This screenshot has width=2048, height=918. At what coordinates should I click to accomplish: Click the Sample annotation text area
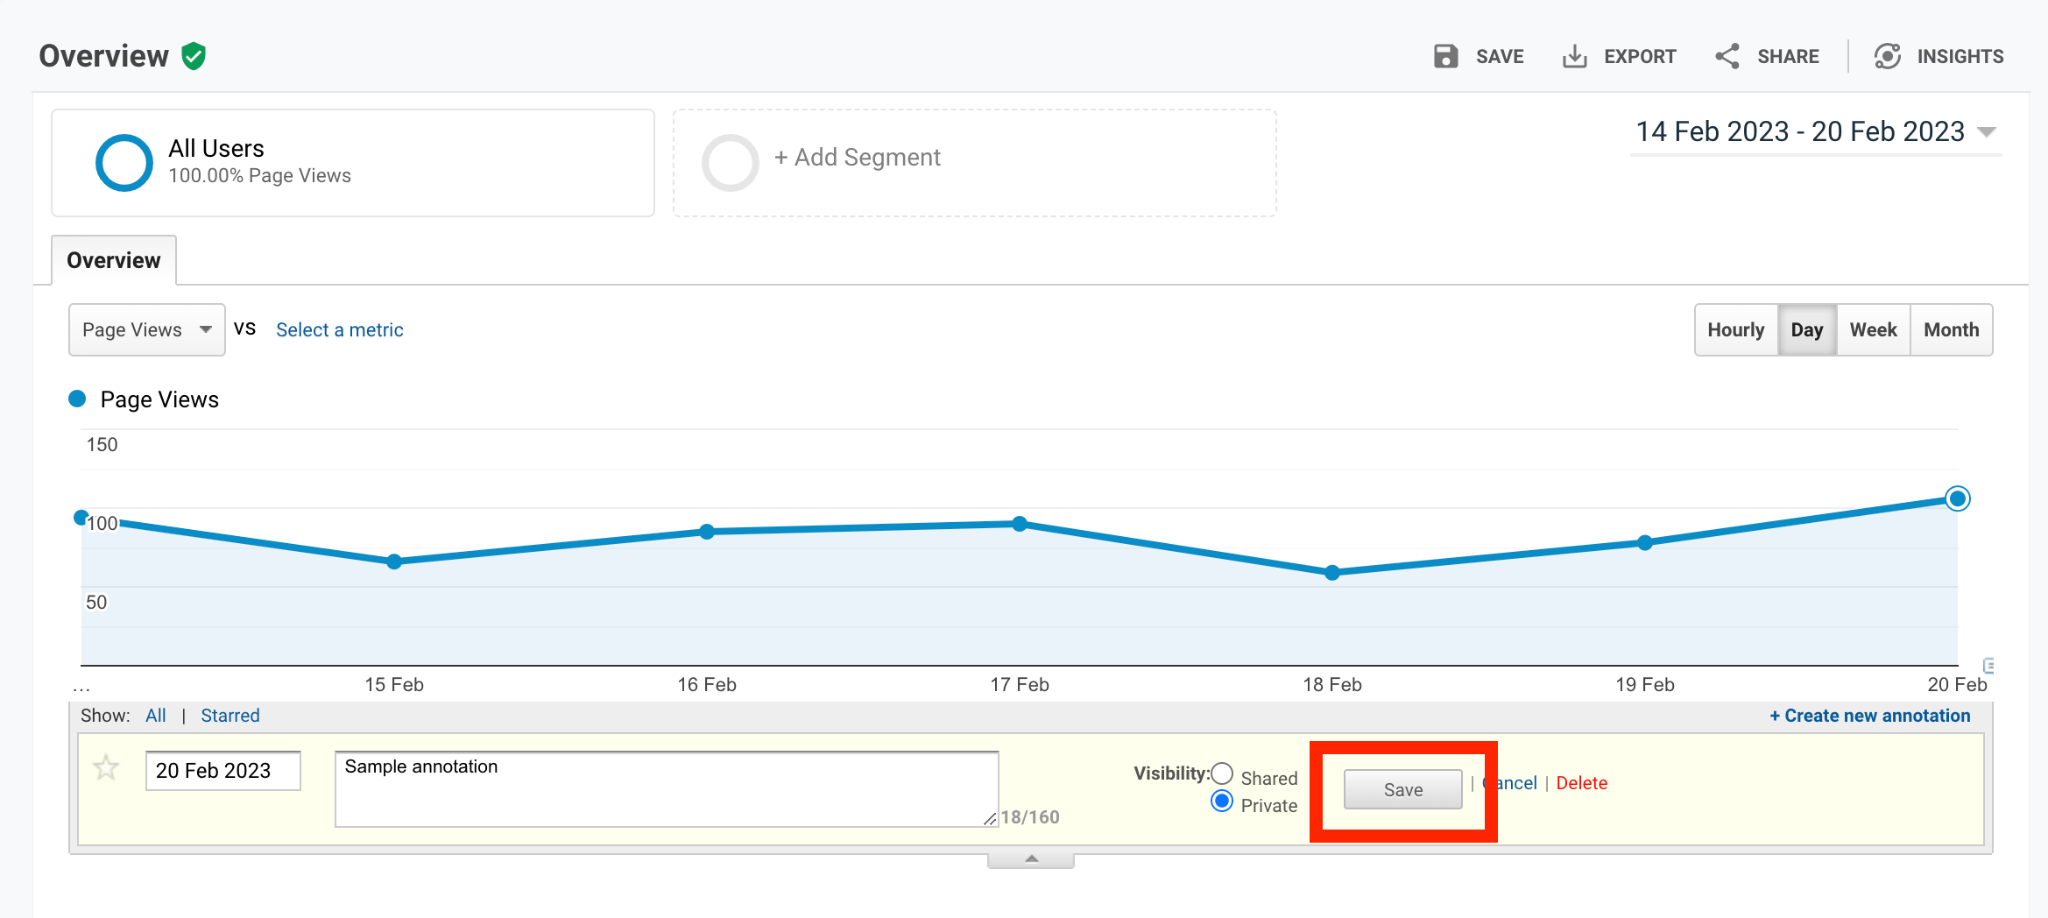pyautogui.click(x=666, y=789)
